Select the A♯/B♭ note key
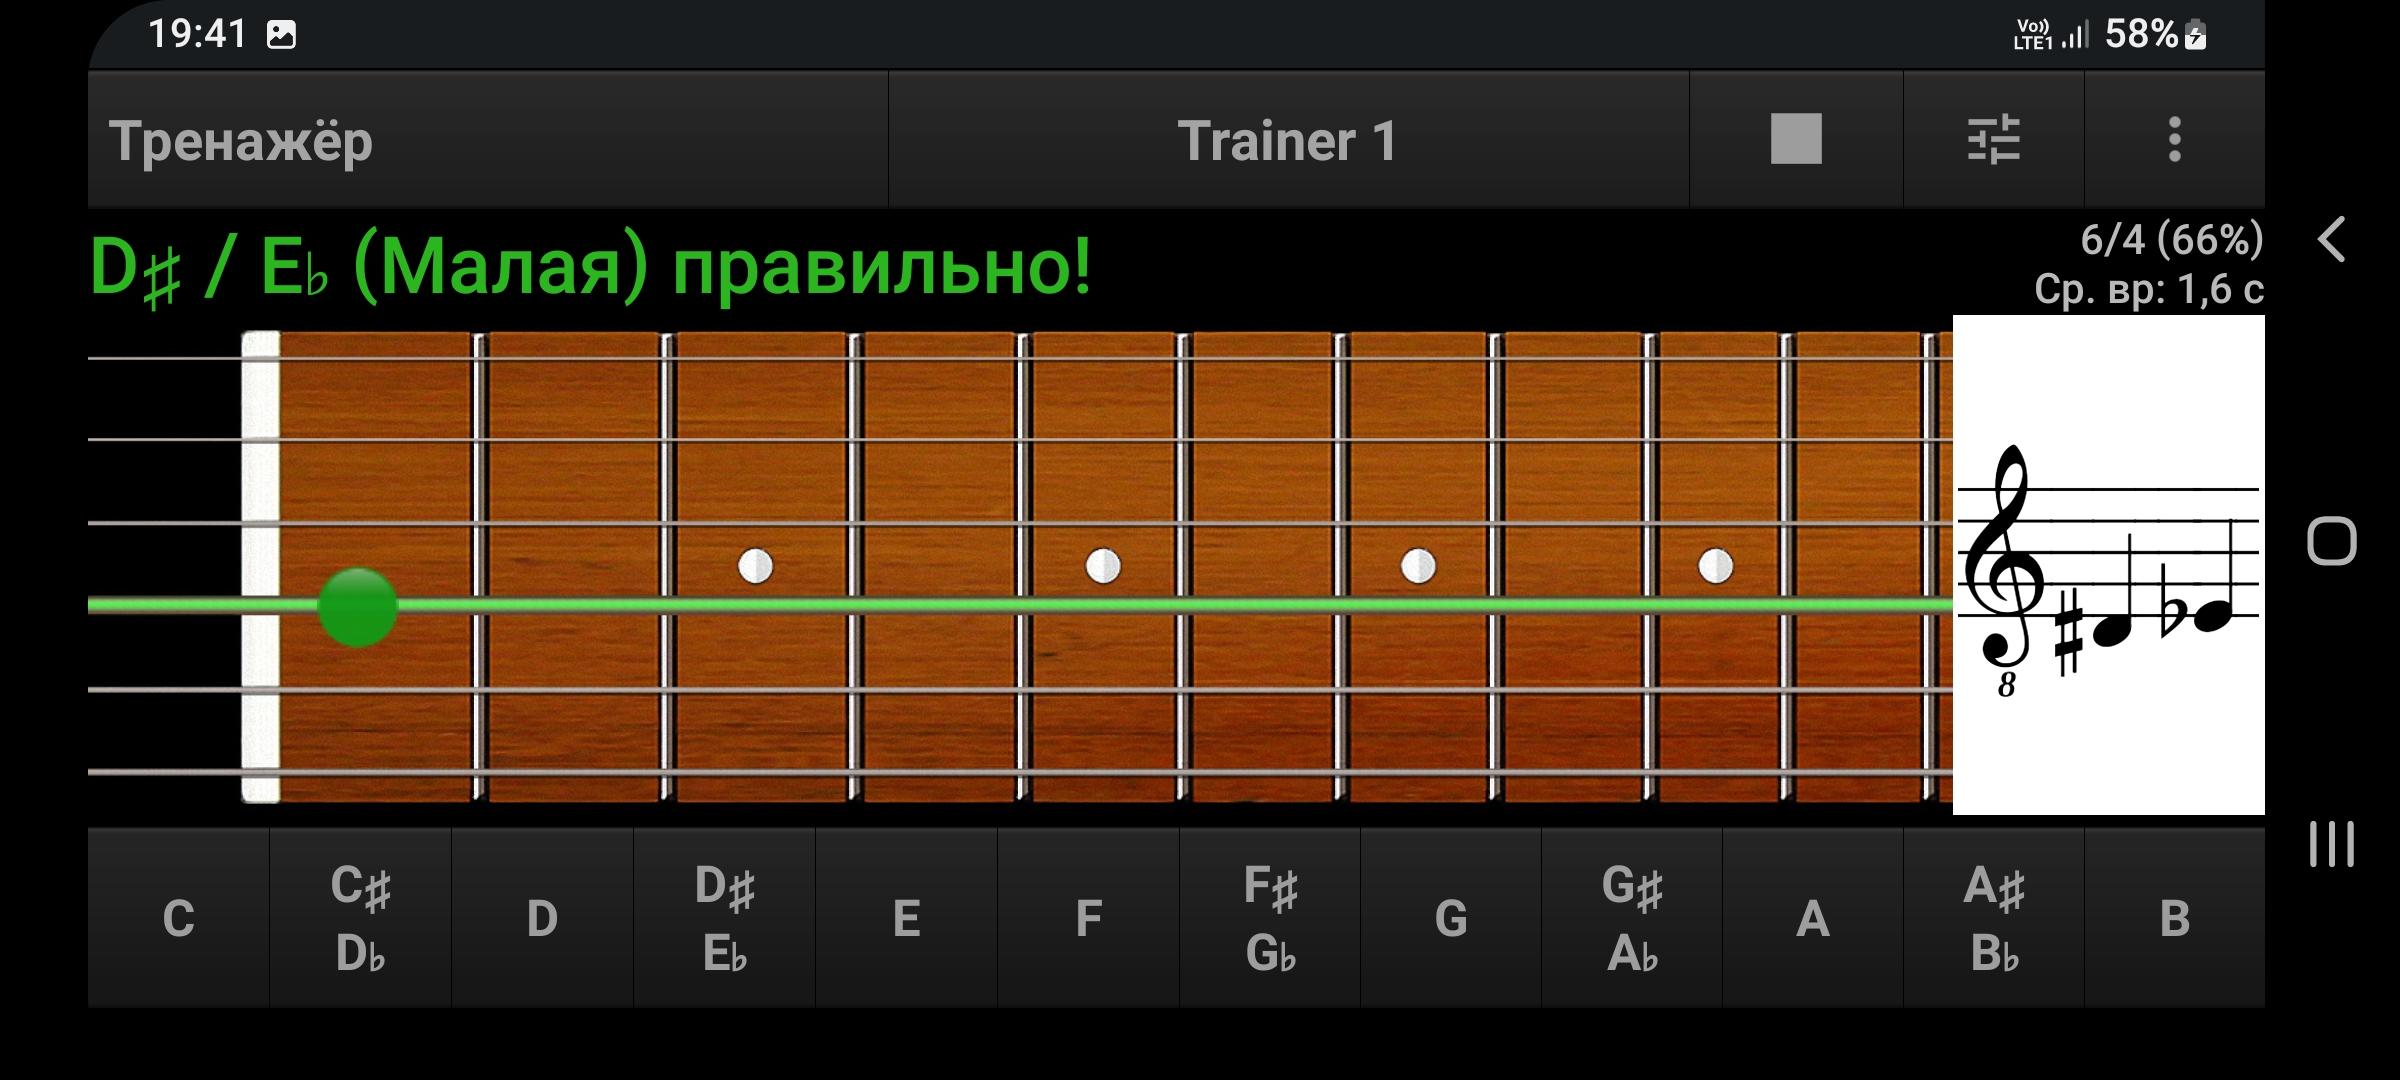The width and height of the screenshot is (2400, 1080). coord(1994,918)
